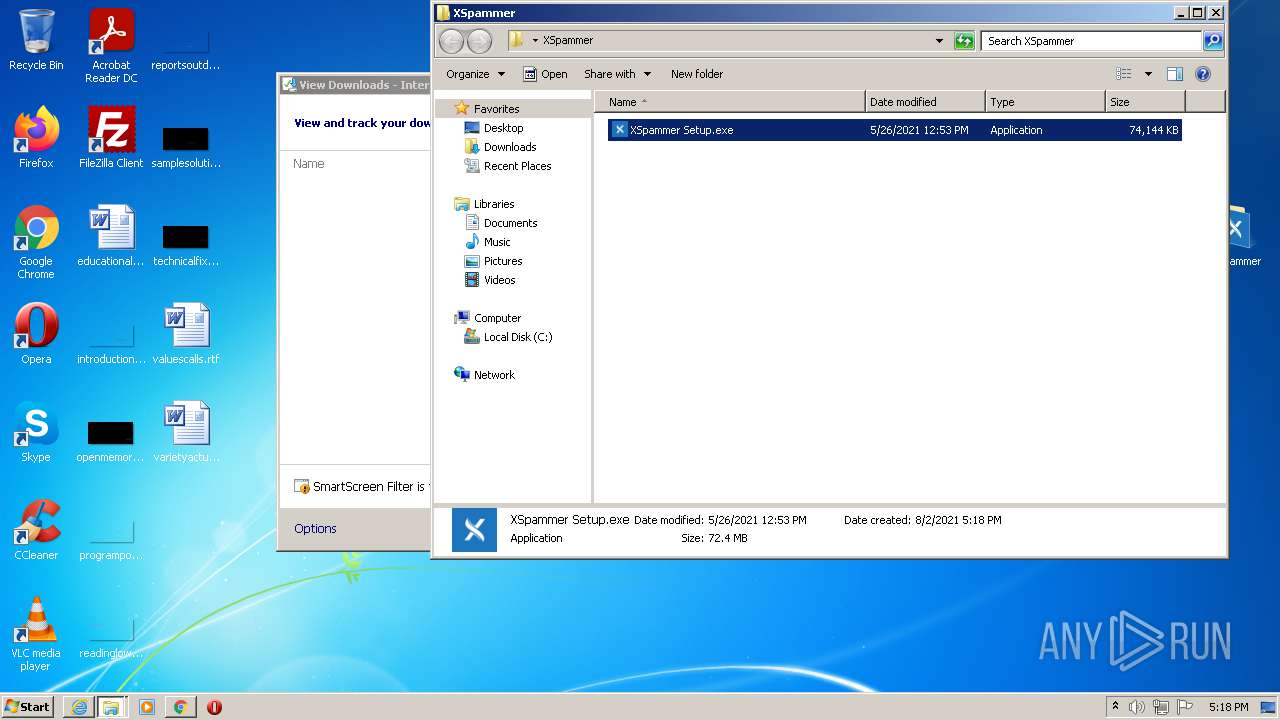Launch the Google Chrome desktop shortcut
The height and width of the screenshot is (720, 1280).
pos(36,242)
